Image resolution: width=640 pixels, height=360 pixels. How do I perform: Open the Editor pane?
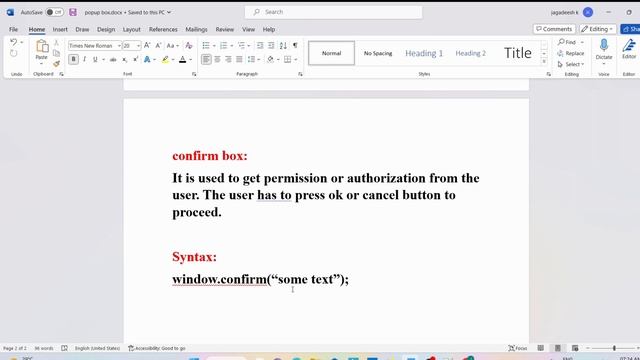(x=629, y=49)
